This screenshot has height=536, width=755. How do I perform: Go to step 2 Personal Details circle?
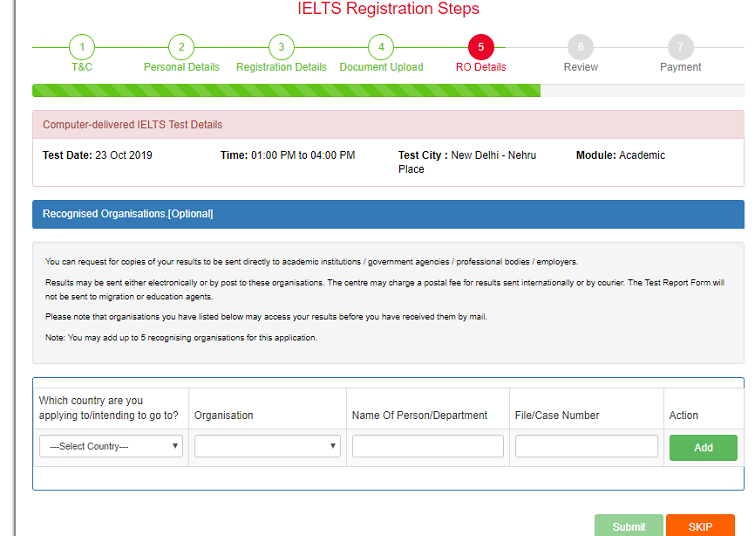click(x=182, y=47)
